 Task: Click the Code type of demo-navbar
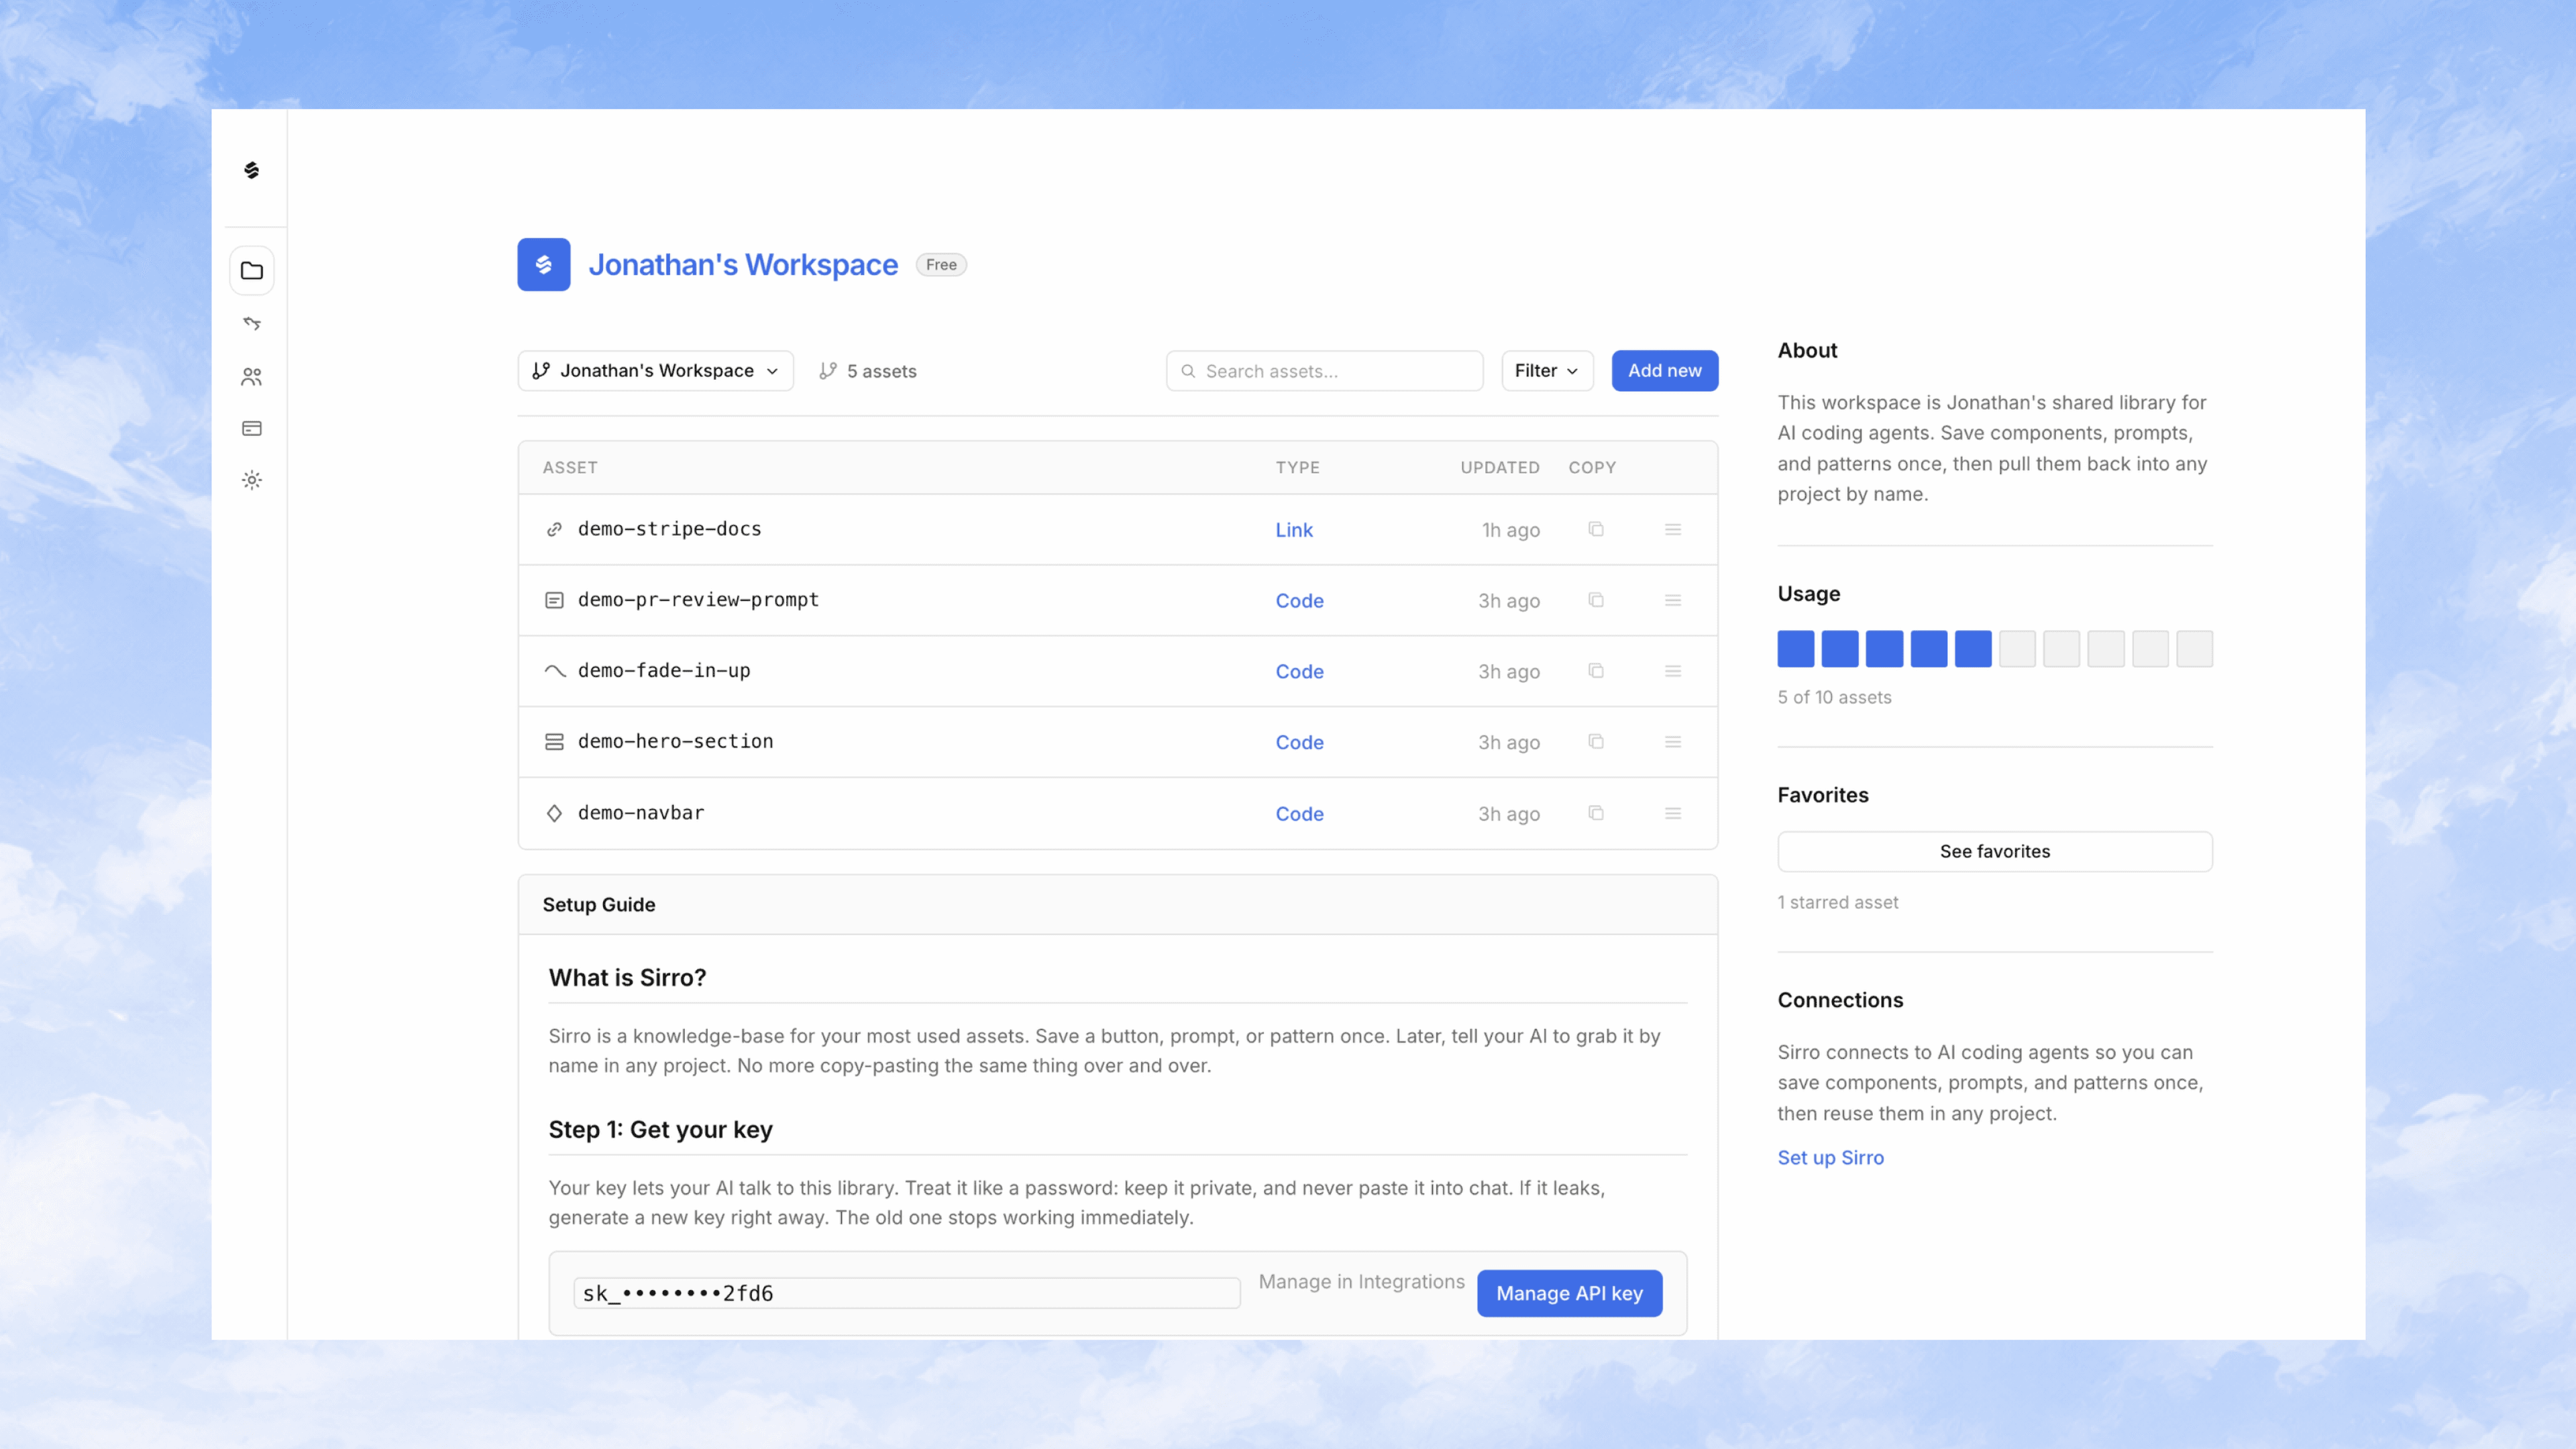pyautogui.click(x=1300, y=814)
